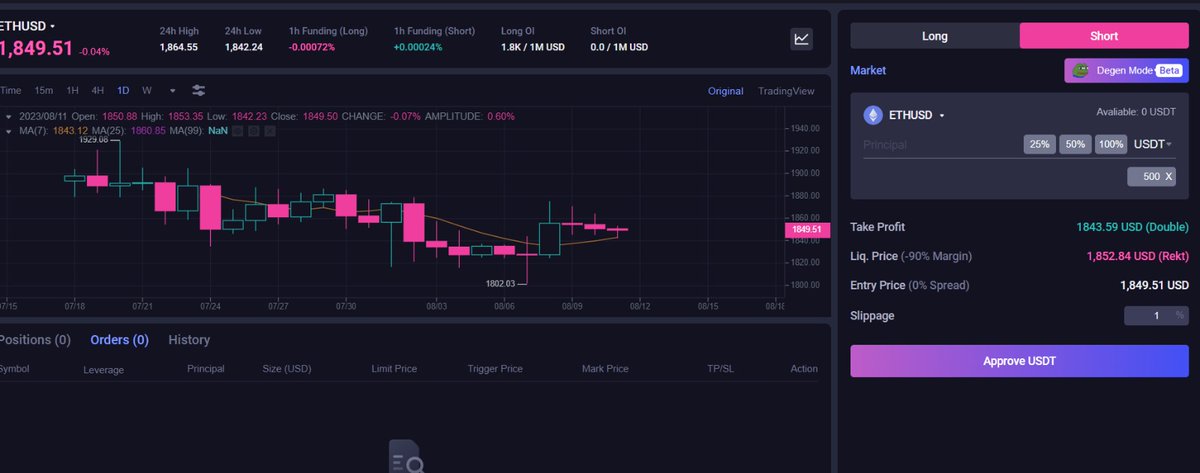Toggle MA indicator visibility icon
Screen dimensions: 1200x473
(237, 130)
